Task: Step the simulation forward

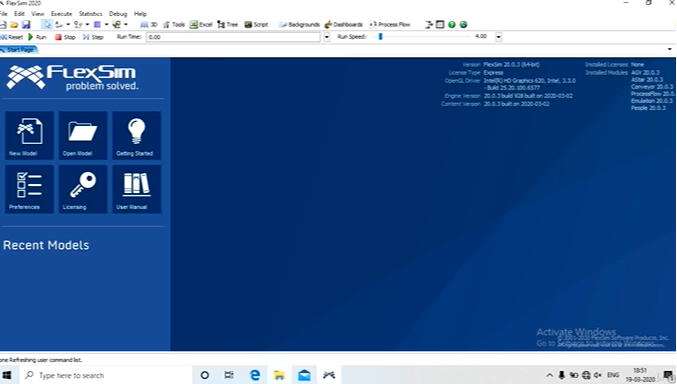Action: (x=93, y=37)
